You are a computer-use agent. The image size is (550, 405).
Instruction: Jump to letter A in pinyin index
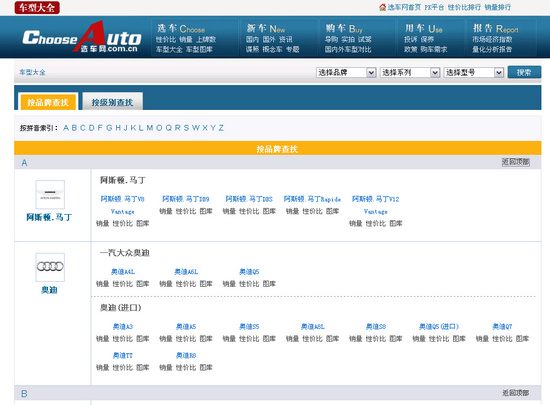point(66,128)
